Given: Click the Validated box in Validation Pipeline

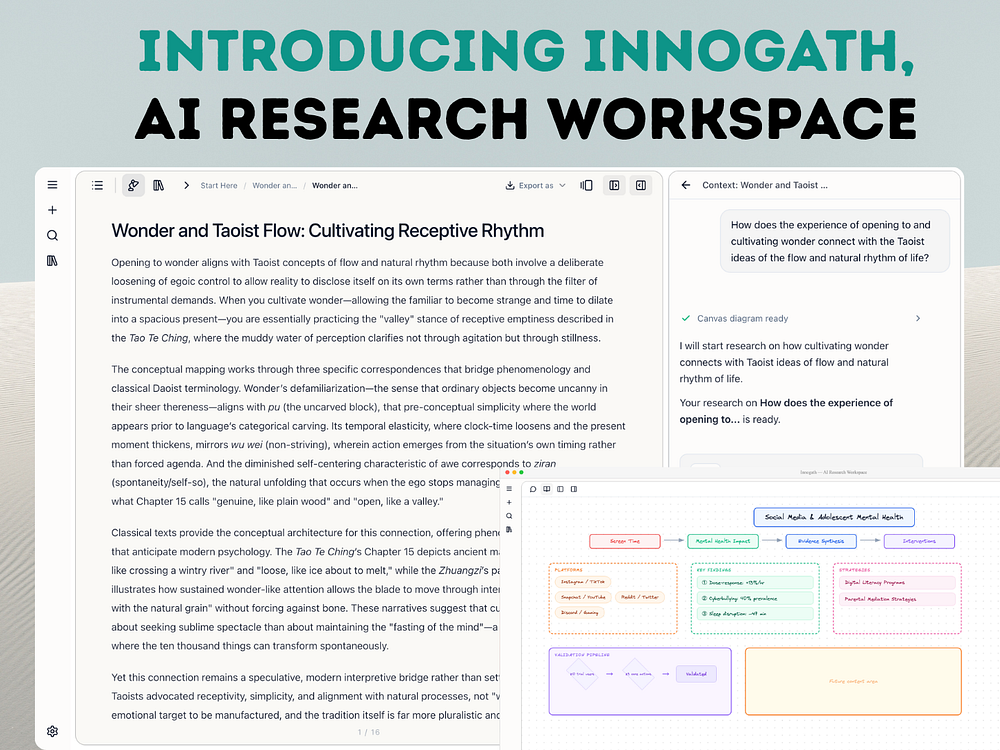Looking at the screenshot, I should point(696,674).
